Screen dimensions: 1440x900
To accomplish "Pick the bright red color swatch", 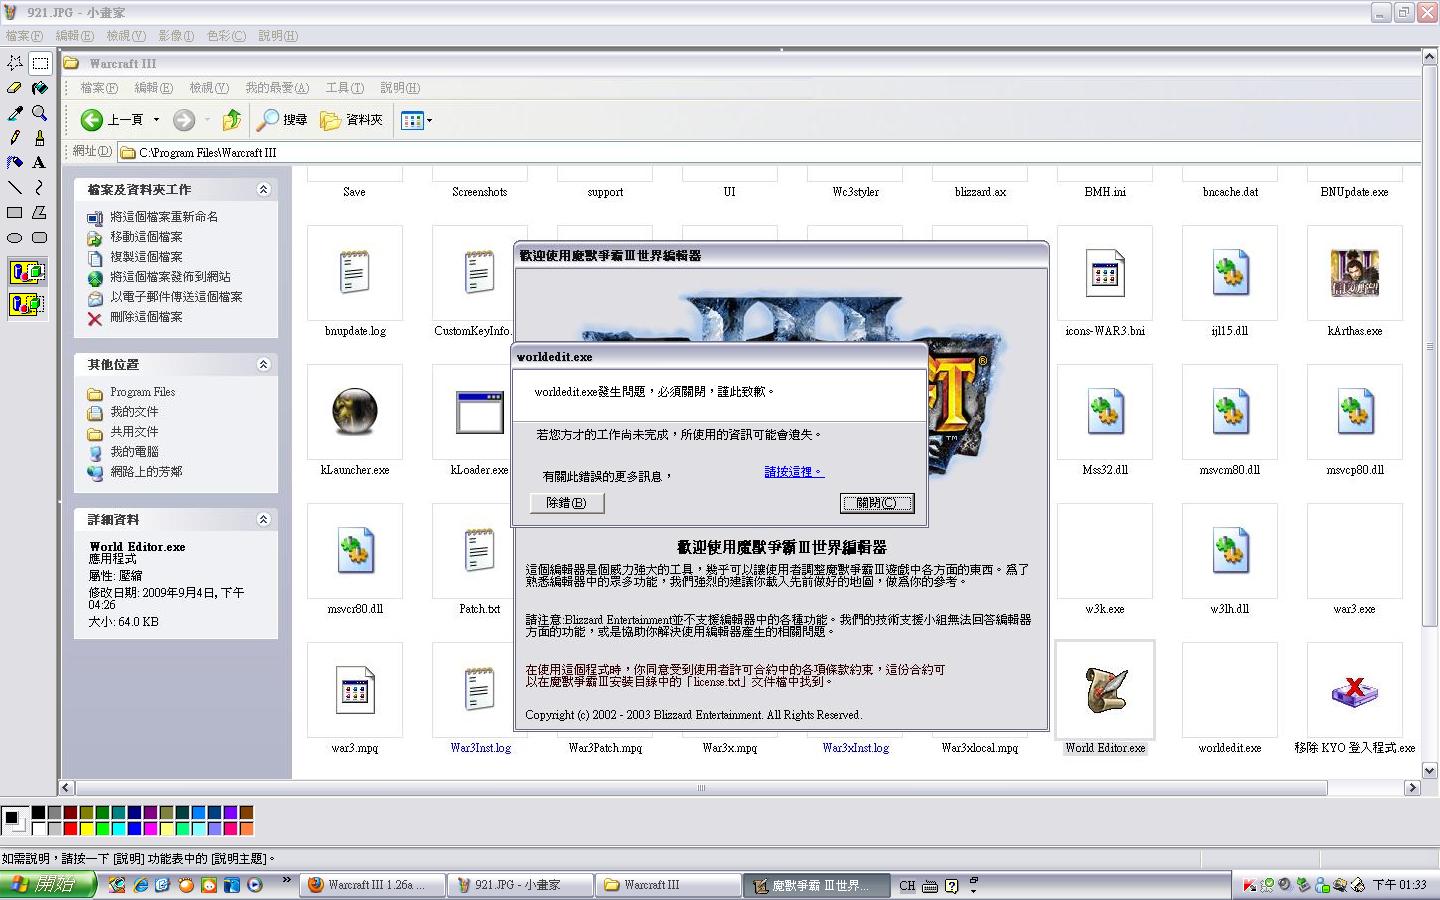I will click(x=71, y=829).
